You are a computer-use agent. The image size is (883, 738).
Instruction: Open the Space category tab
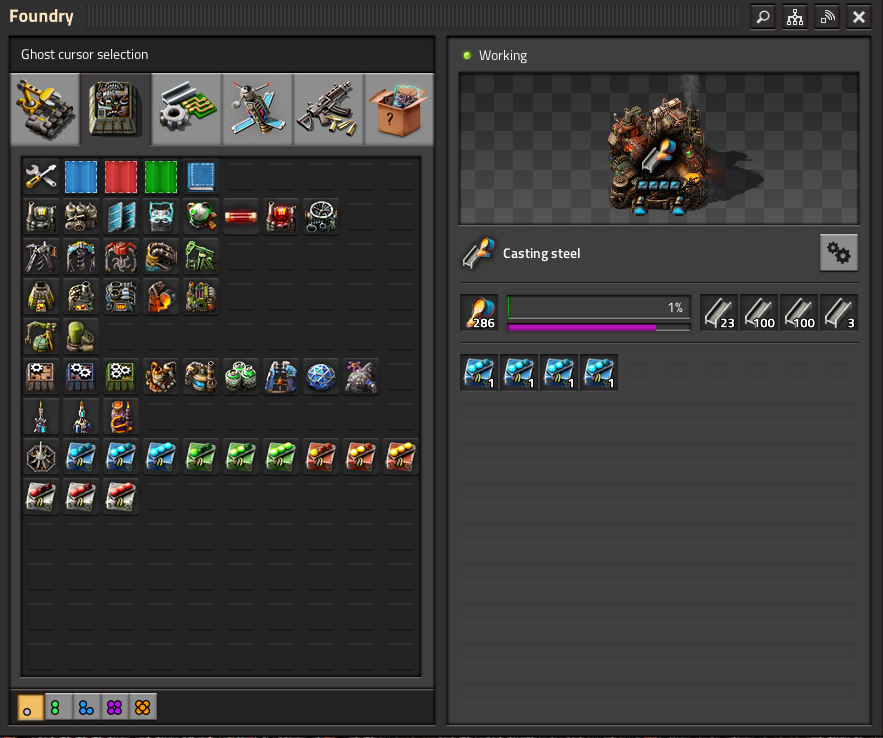click(258, 110)
